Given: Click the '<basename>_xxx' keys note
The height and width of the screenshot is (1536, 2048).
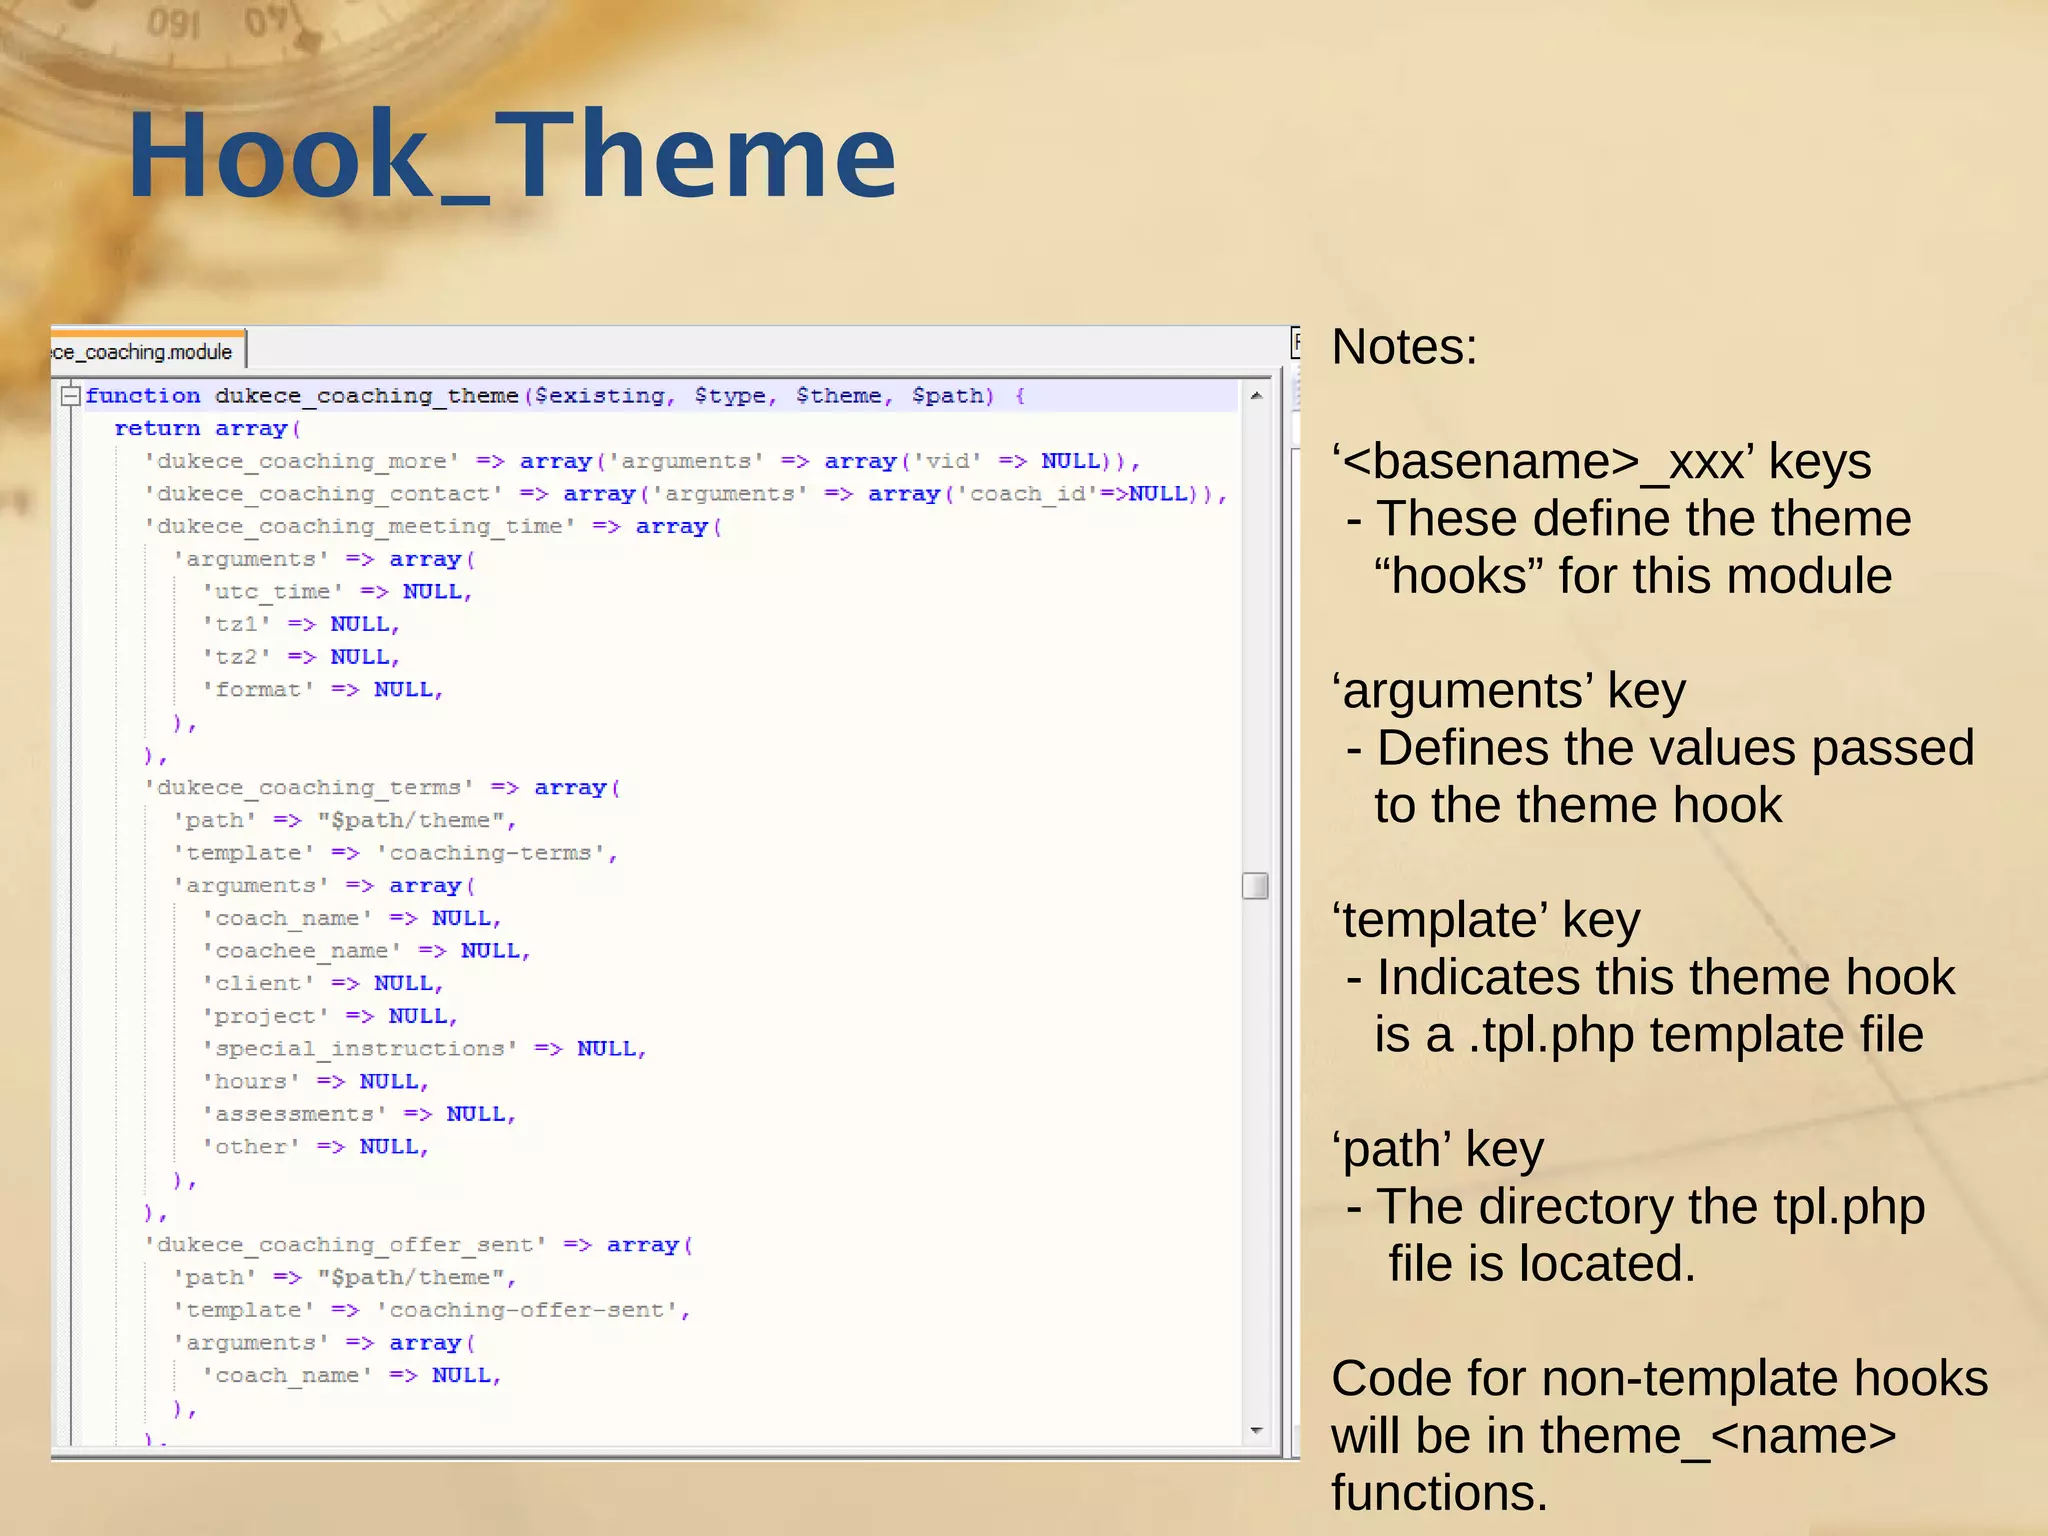Looking at the screenshot, I should [1601, 462].
